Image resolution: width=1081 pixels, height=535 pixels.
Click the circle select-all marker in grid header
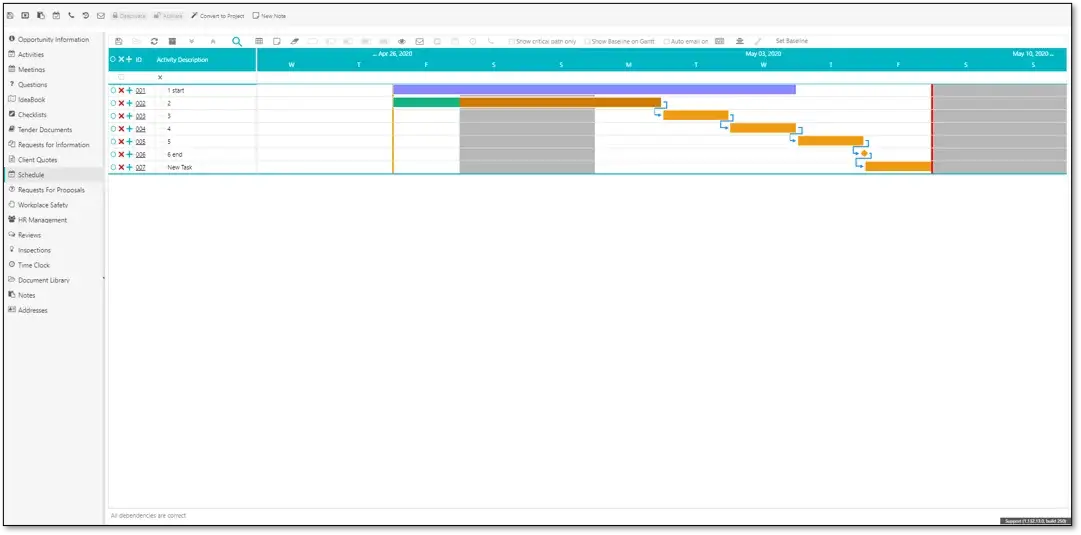(113, 59)
